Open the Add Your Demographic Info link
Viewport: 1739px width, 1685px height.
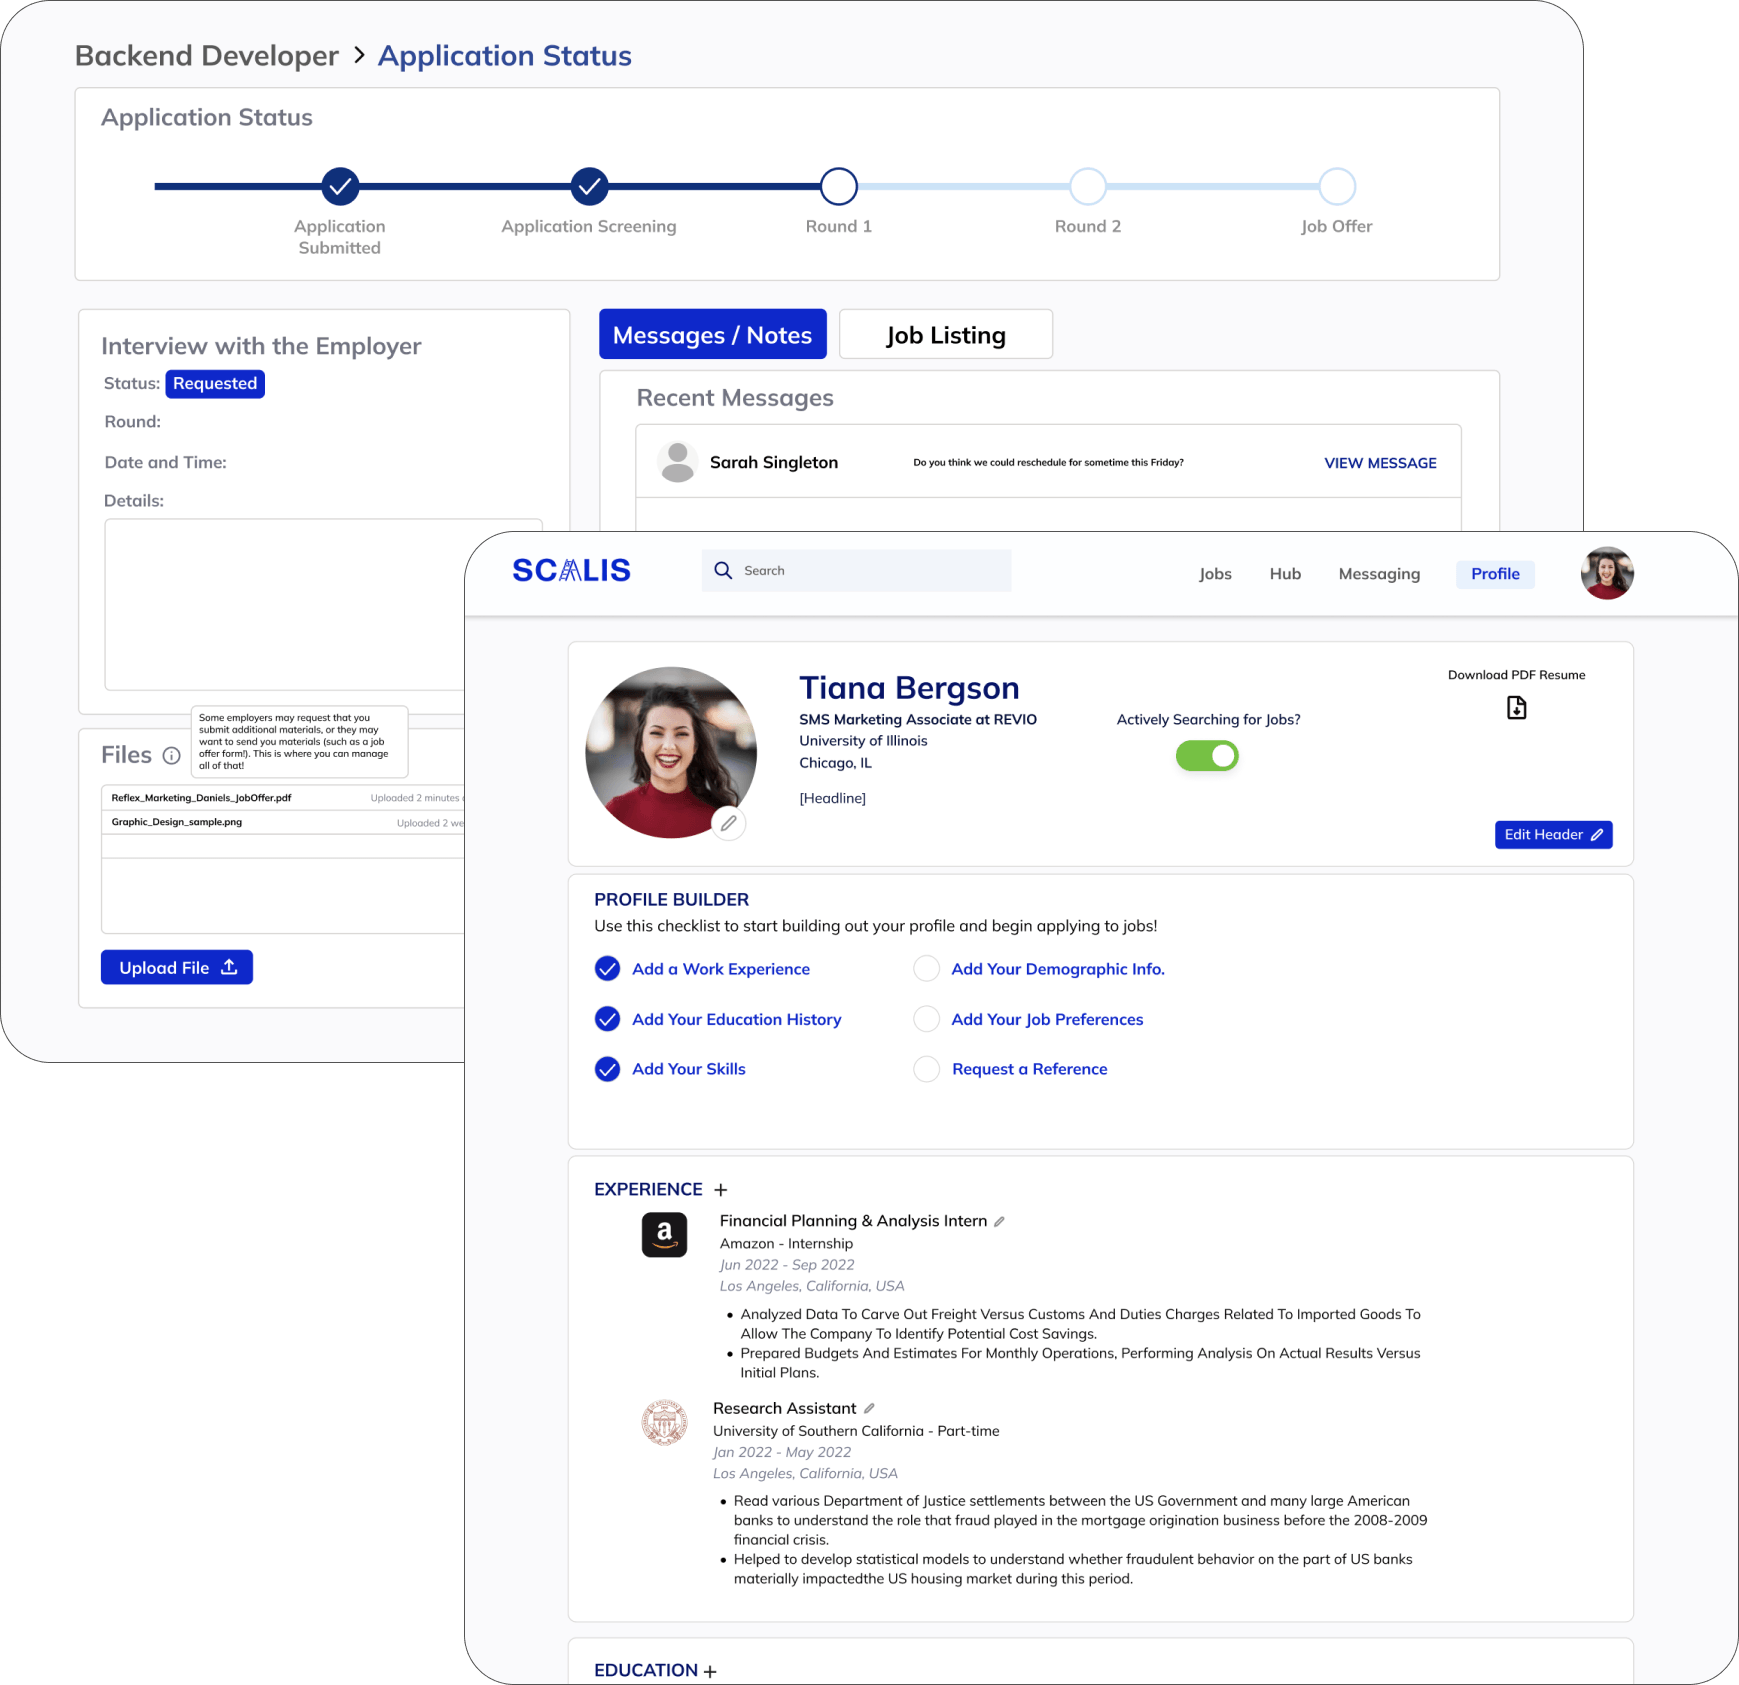pyautogui.click(x=1058, y=969)
